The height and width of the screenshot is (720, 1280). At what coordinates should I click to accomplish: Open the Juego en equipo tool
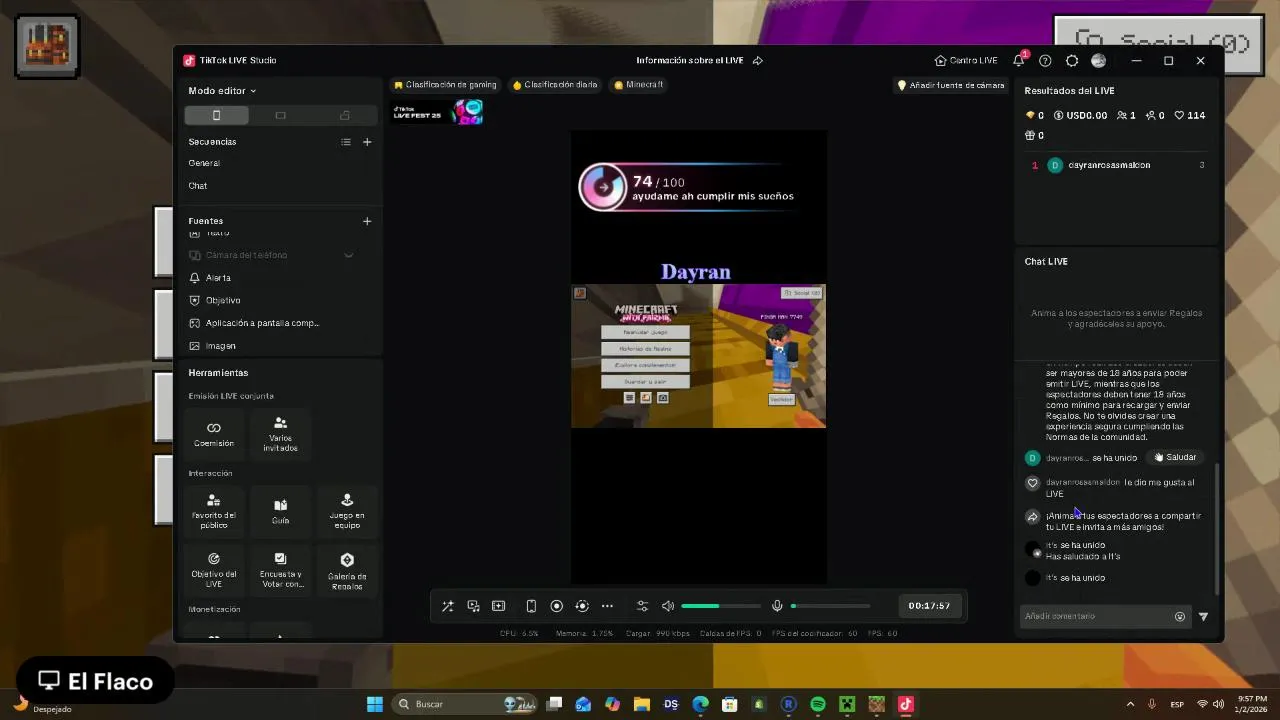coord(347,511)
